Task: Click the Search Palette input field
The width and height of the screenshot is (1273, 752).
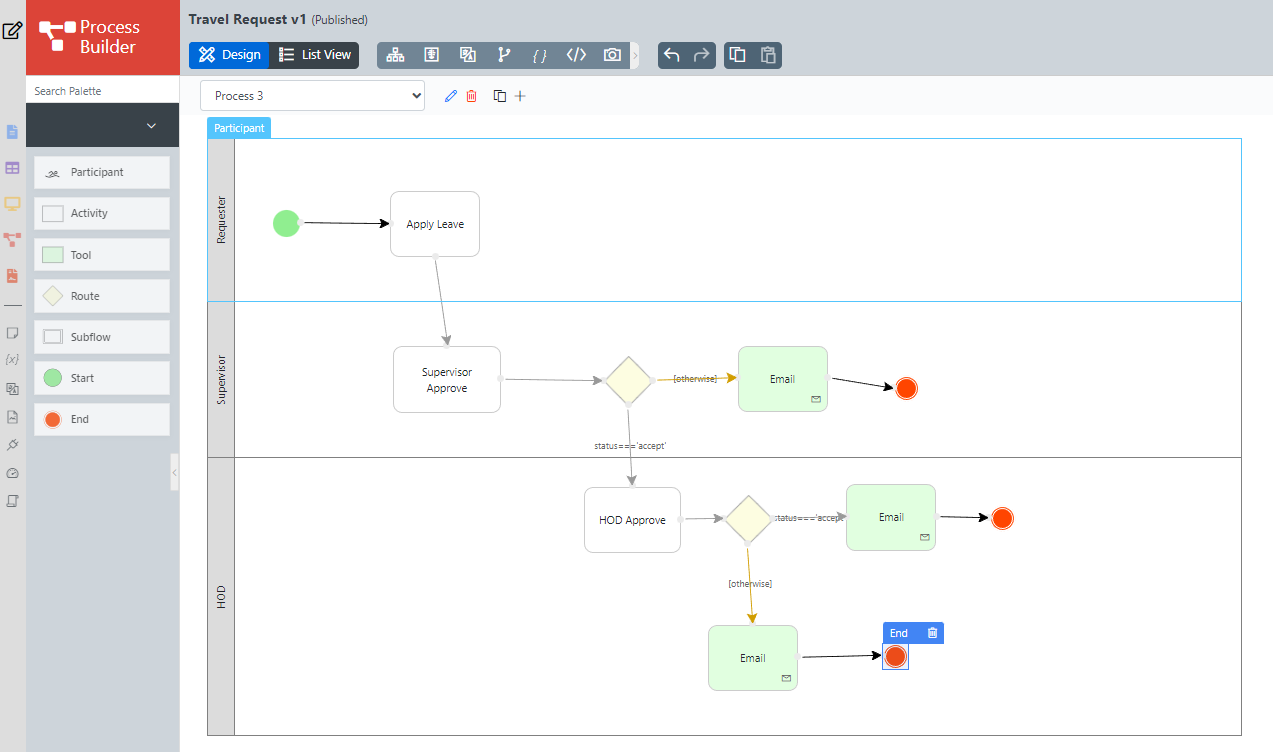Action: [102, 91]
